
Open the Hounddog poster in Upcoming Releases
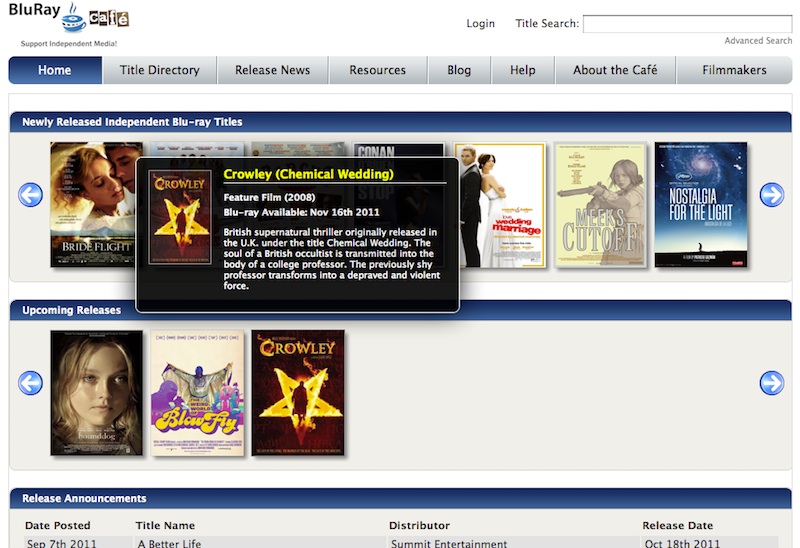97,393
